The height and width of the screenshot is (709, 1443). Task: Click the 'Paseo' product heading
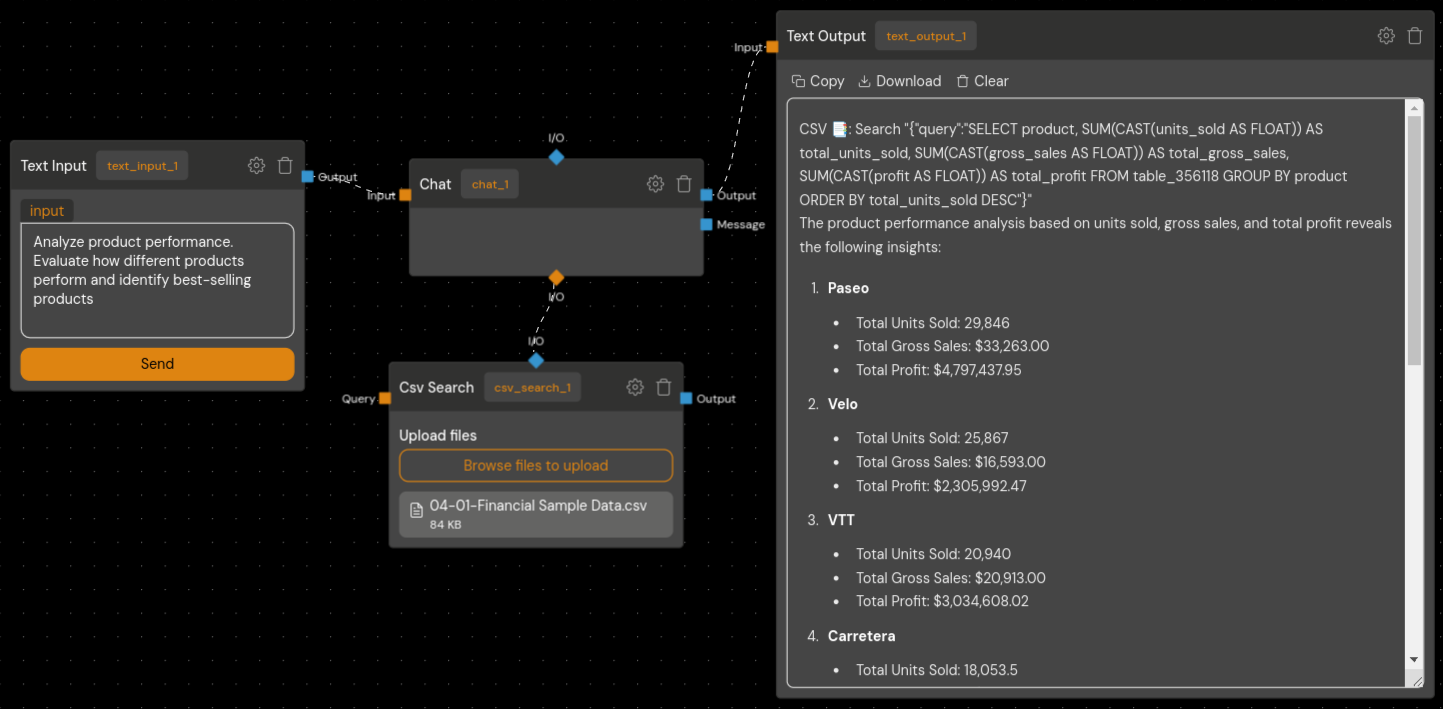pos(848,288)
